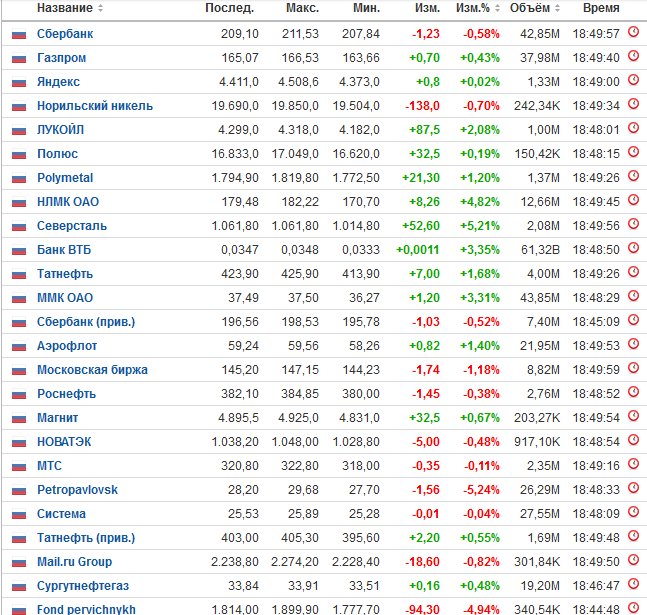Open the Норильский никель stock link
The height and width of the screenshot is (615, 647).
pos(95,106)
